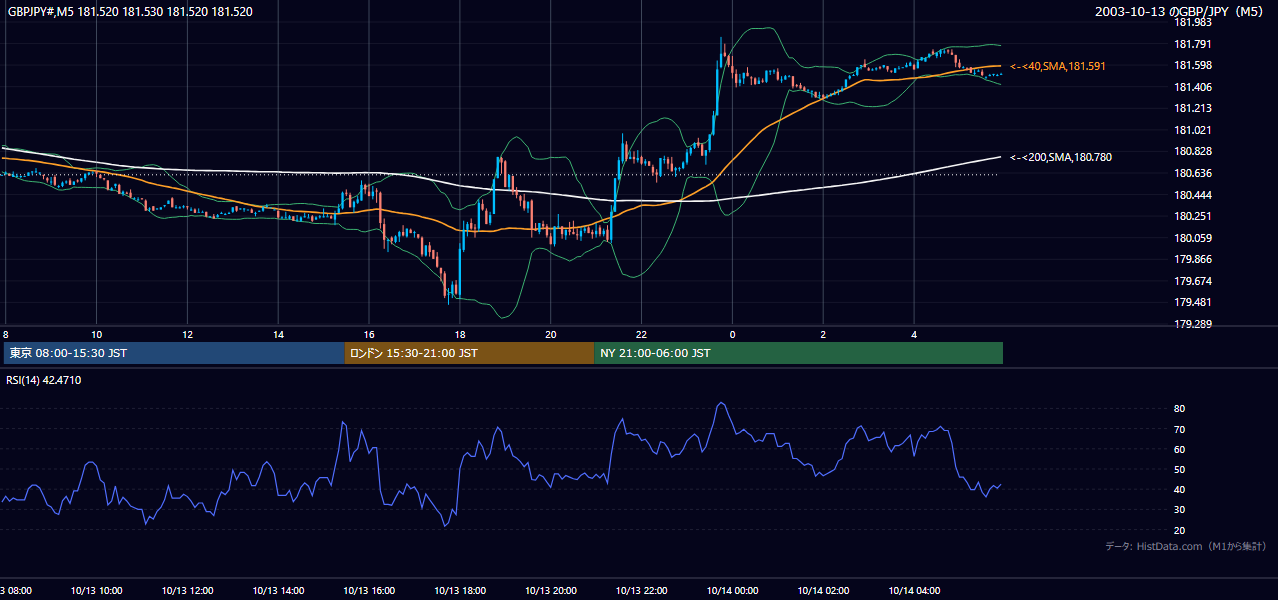The image size is (1278, 600).
Task: Click the 40 SMA 181.591 label
Action: pyautogui.click(x=1058, y=66)
